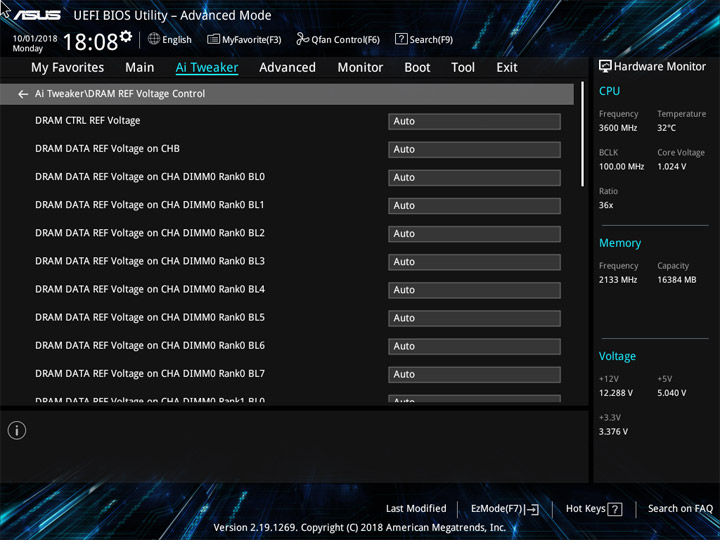The image size is (720, 540).
Task: Edit CHA DIMM0 Rank0 BL1 value field
Action: click(474, 206)
